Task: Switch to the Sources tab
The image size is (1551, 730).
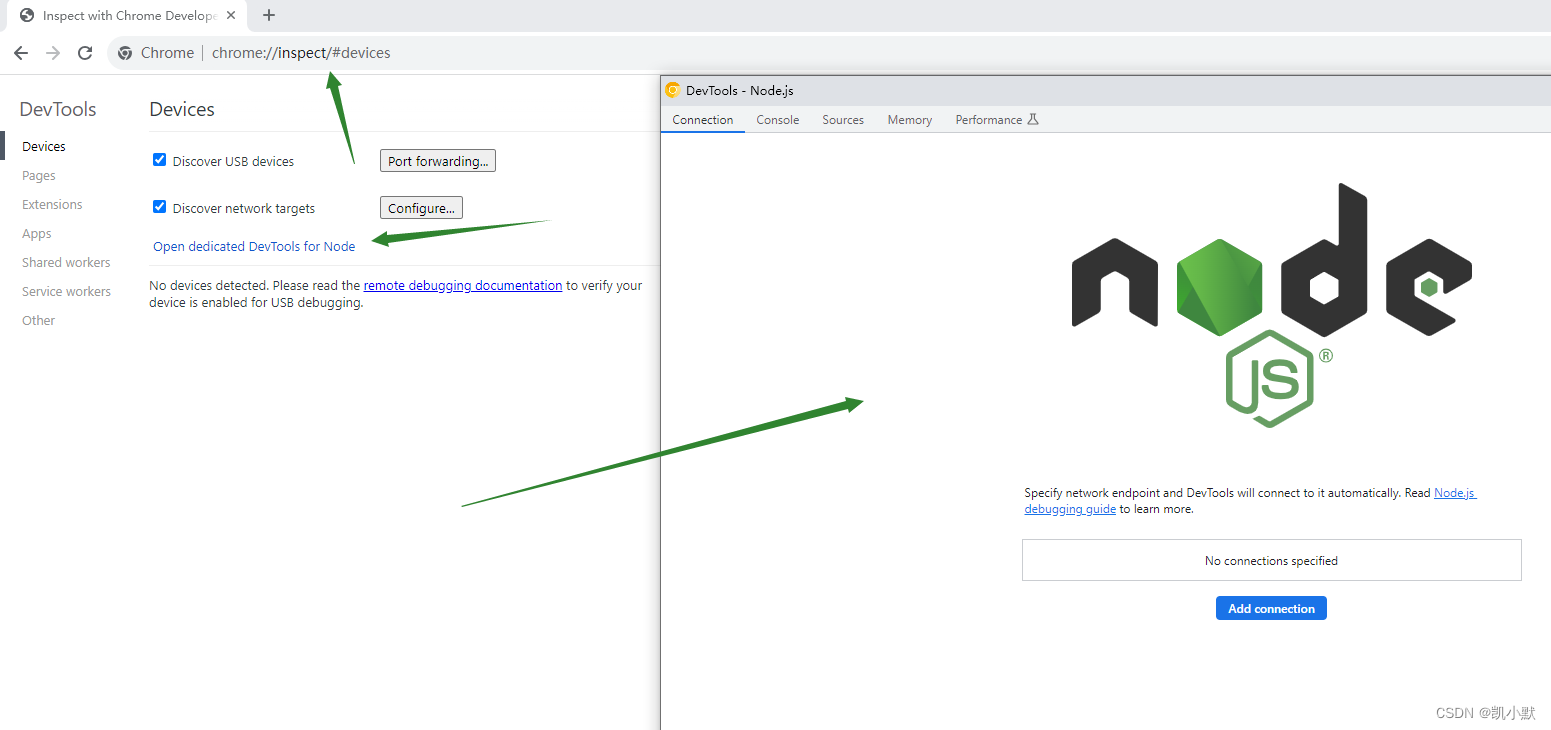Action: 843,119
